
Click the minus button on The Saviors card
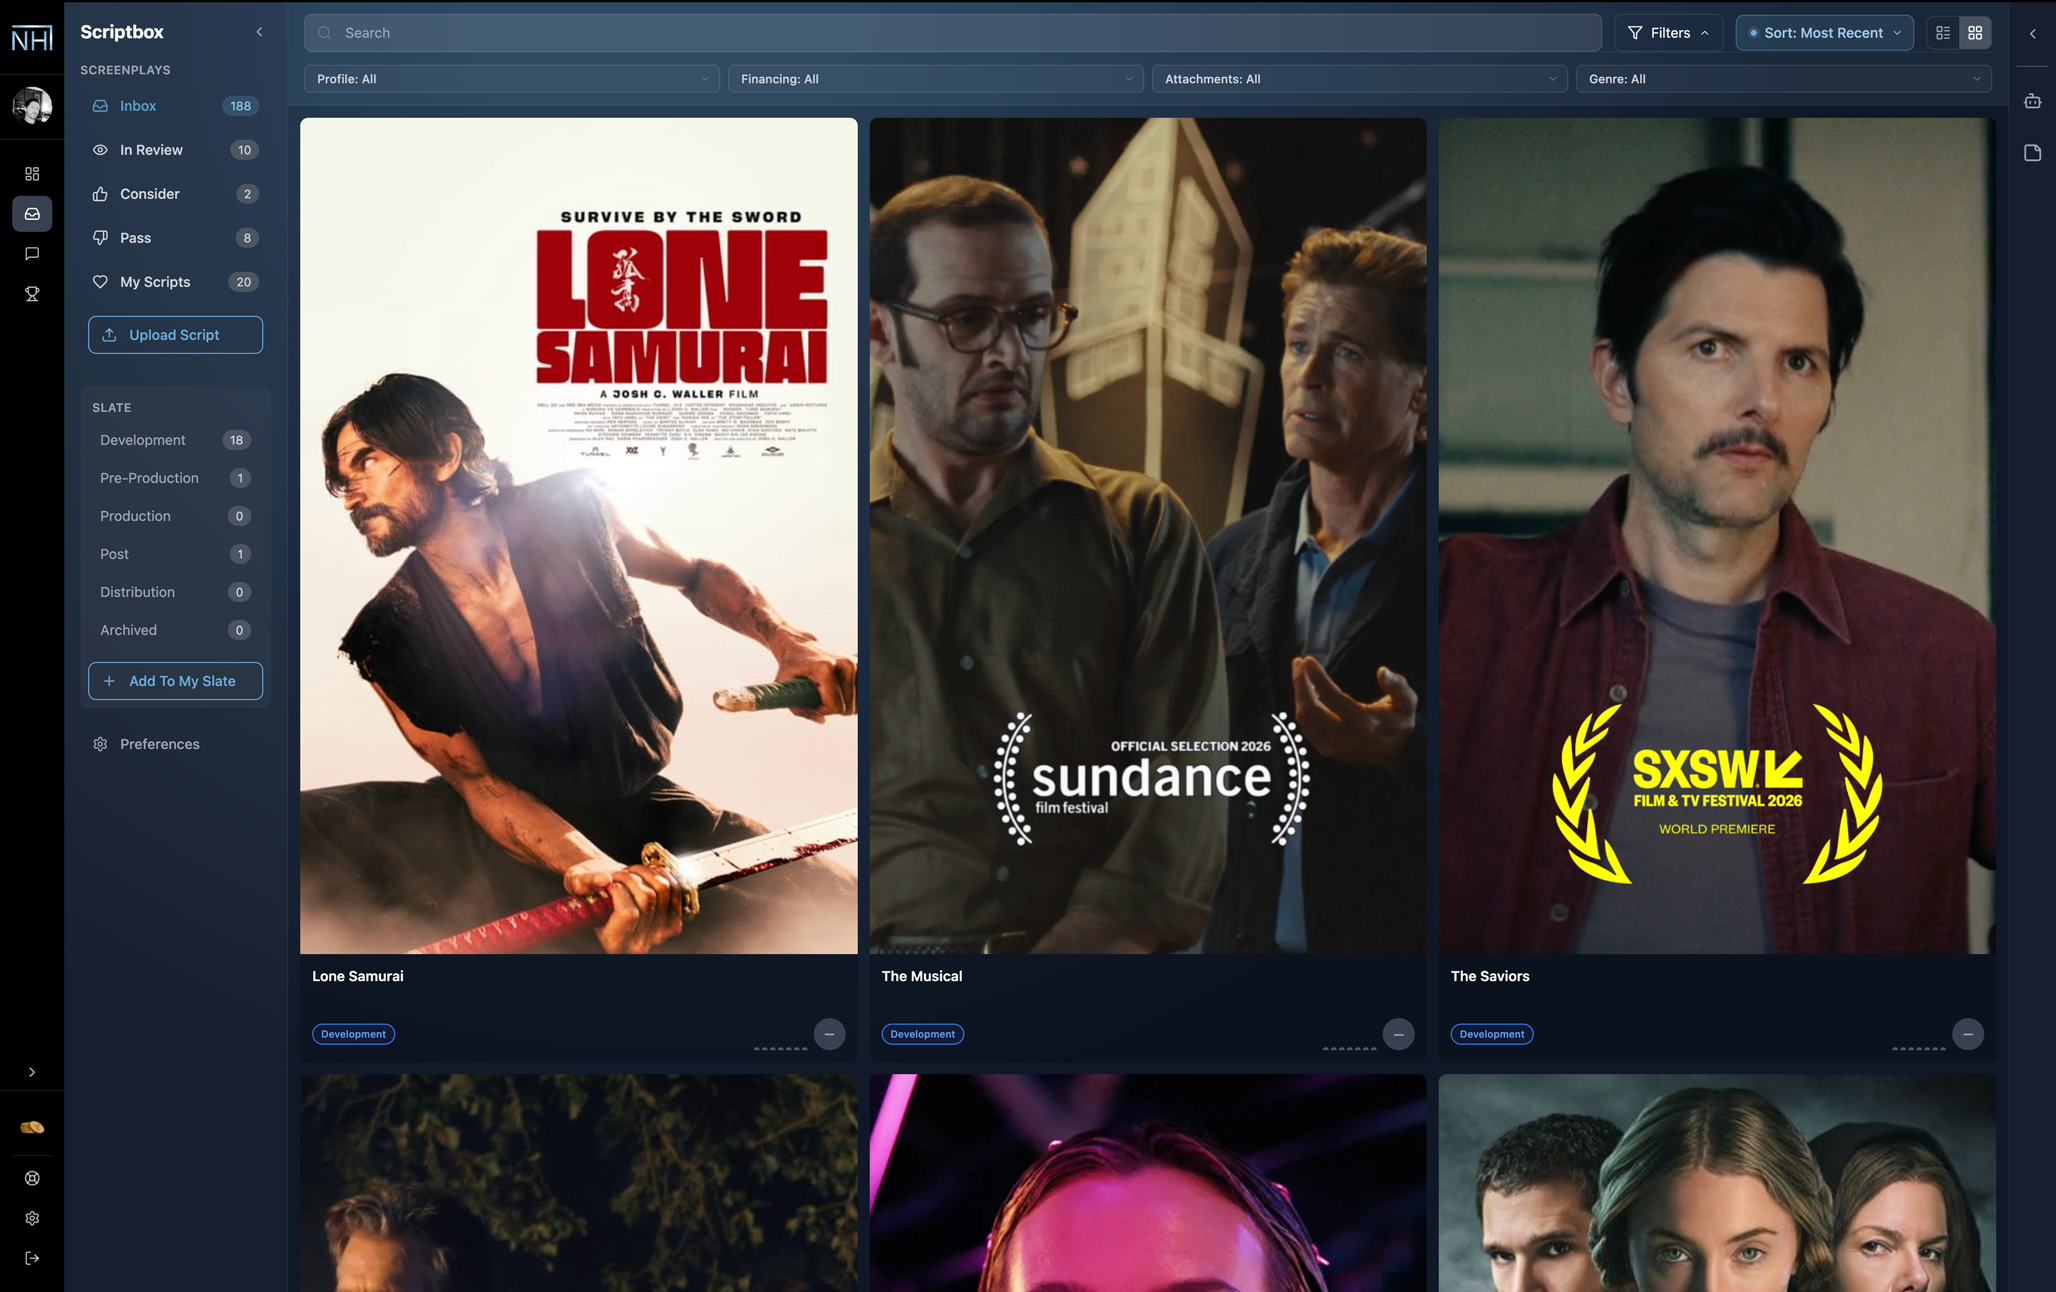pyautogui.click(x=1967, y=1034)
